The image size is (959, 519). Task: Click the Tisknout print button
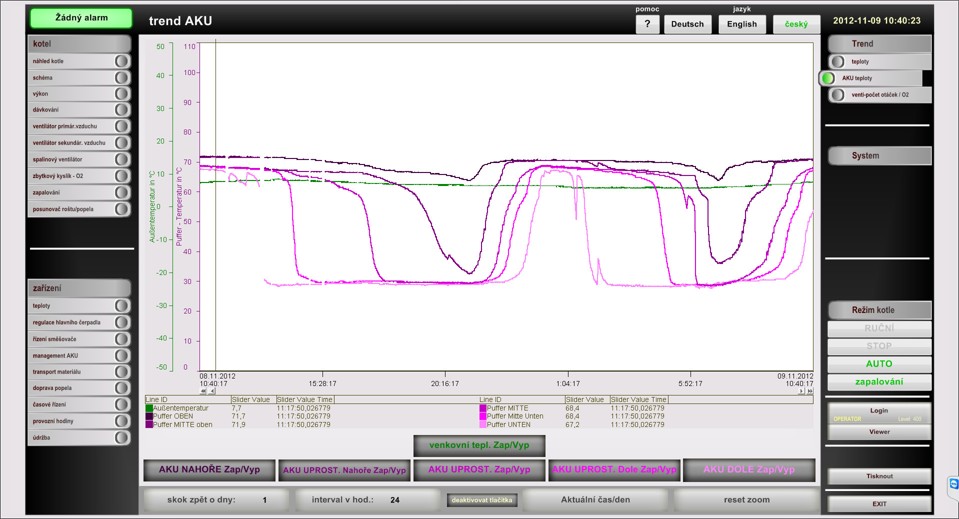click(x=879, y=476)
